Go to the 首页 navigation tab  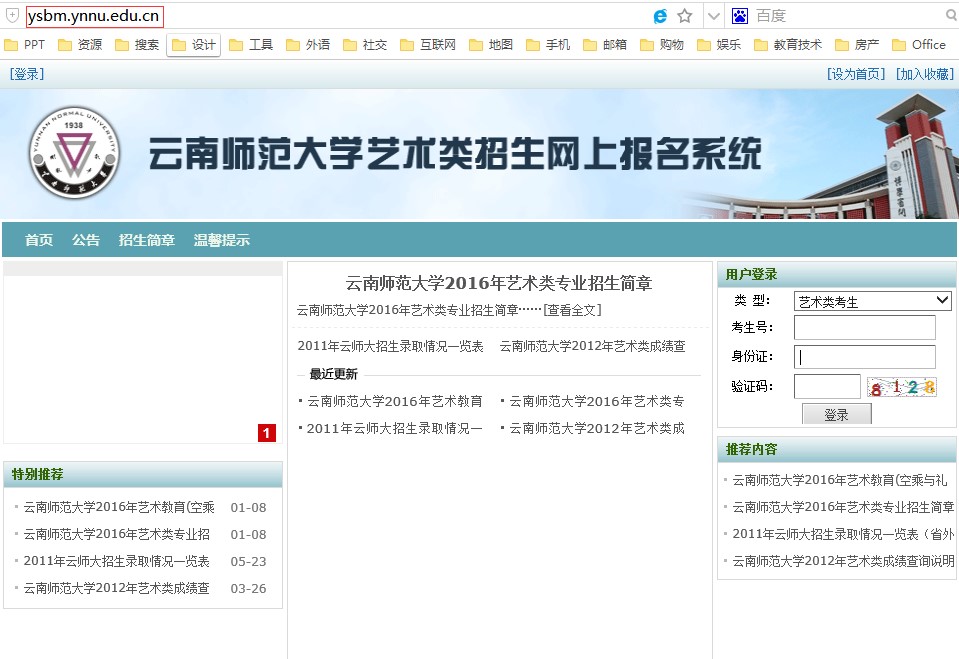point(39,240)
